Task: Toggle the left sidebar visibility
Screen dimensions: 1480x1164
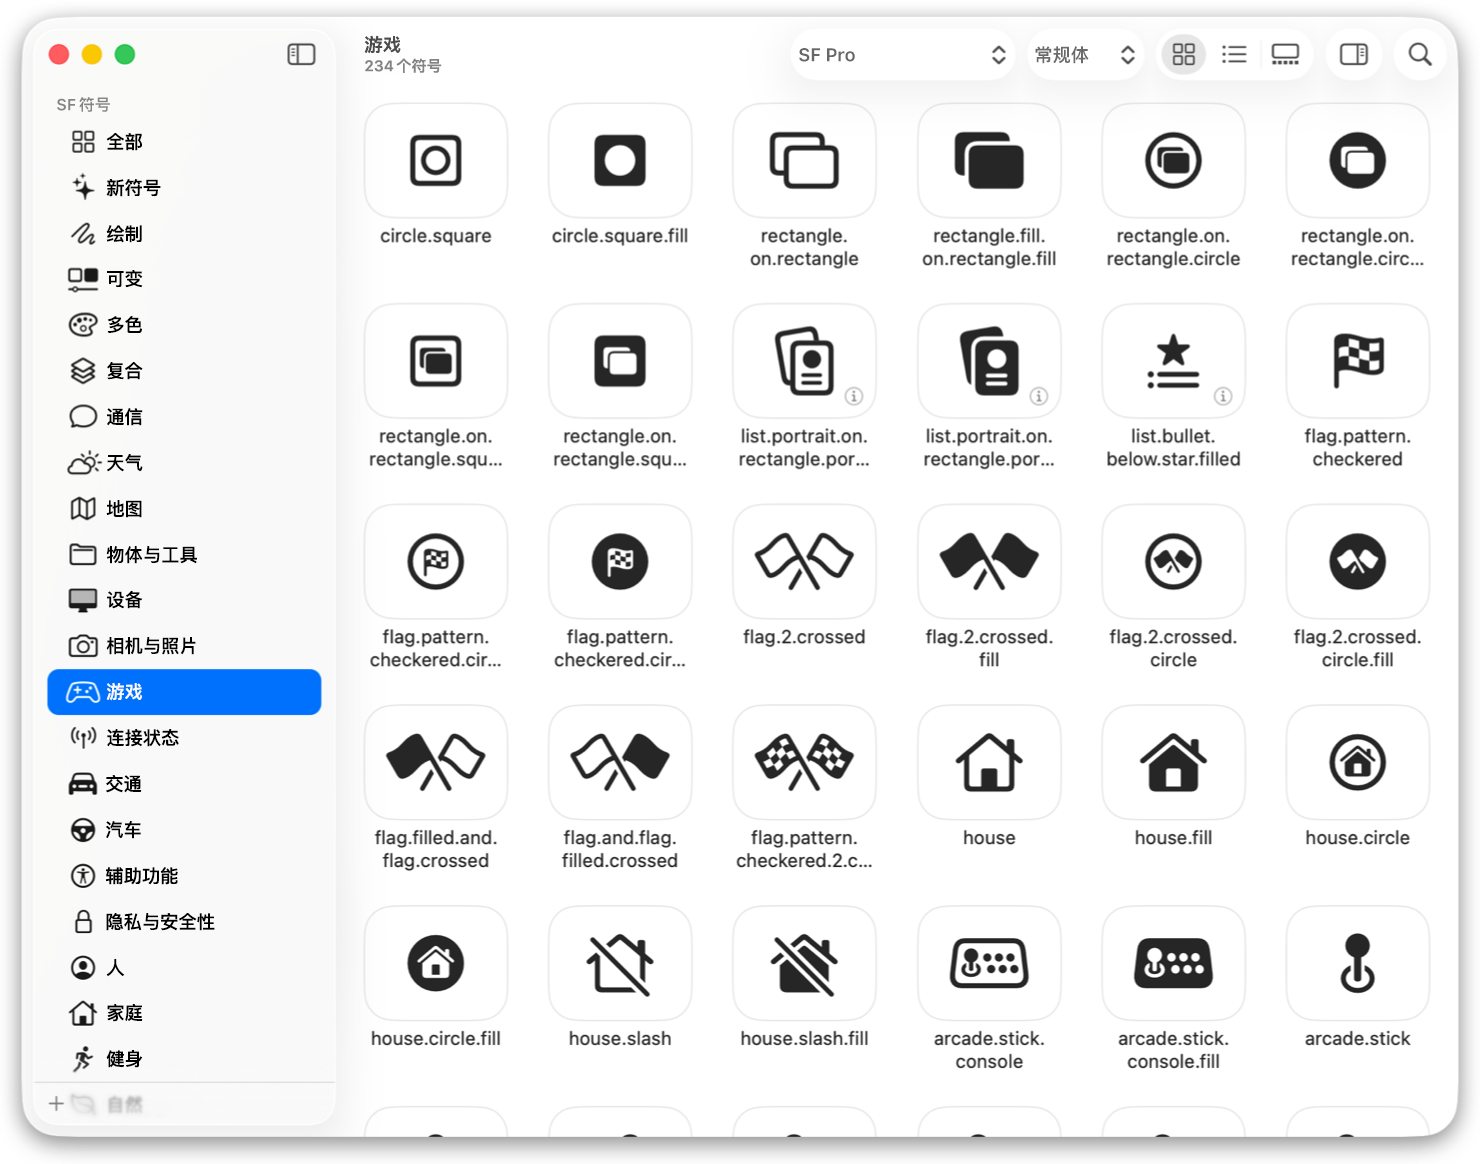Action: 301,54
